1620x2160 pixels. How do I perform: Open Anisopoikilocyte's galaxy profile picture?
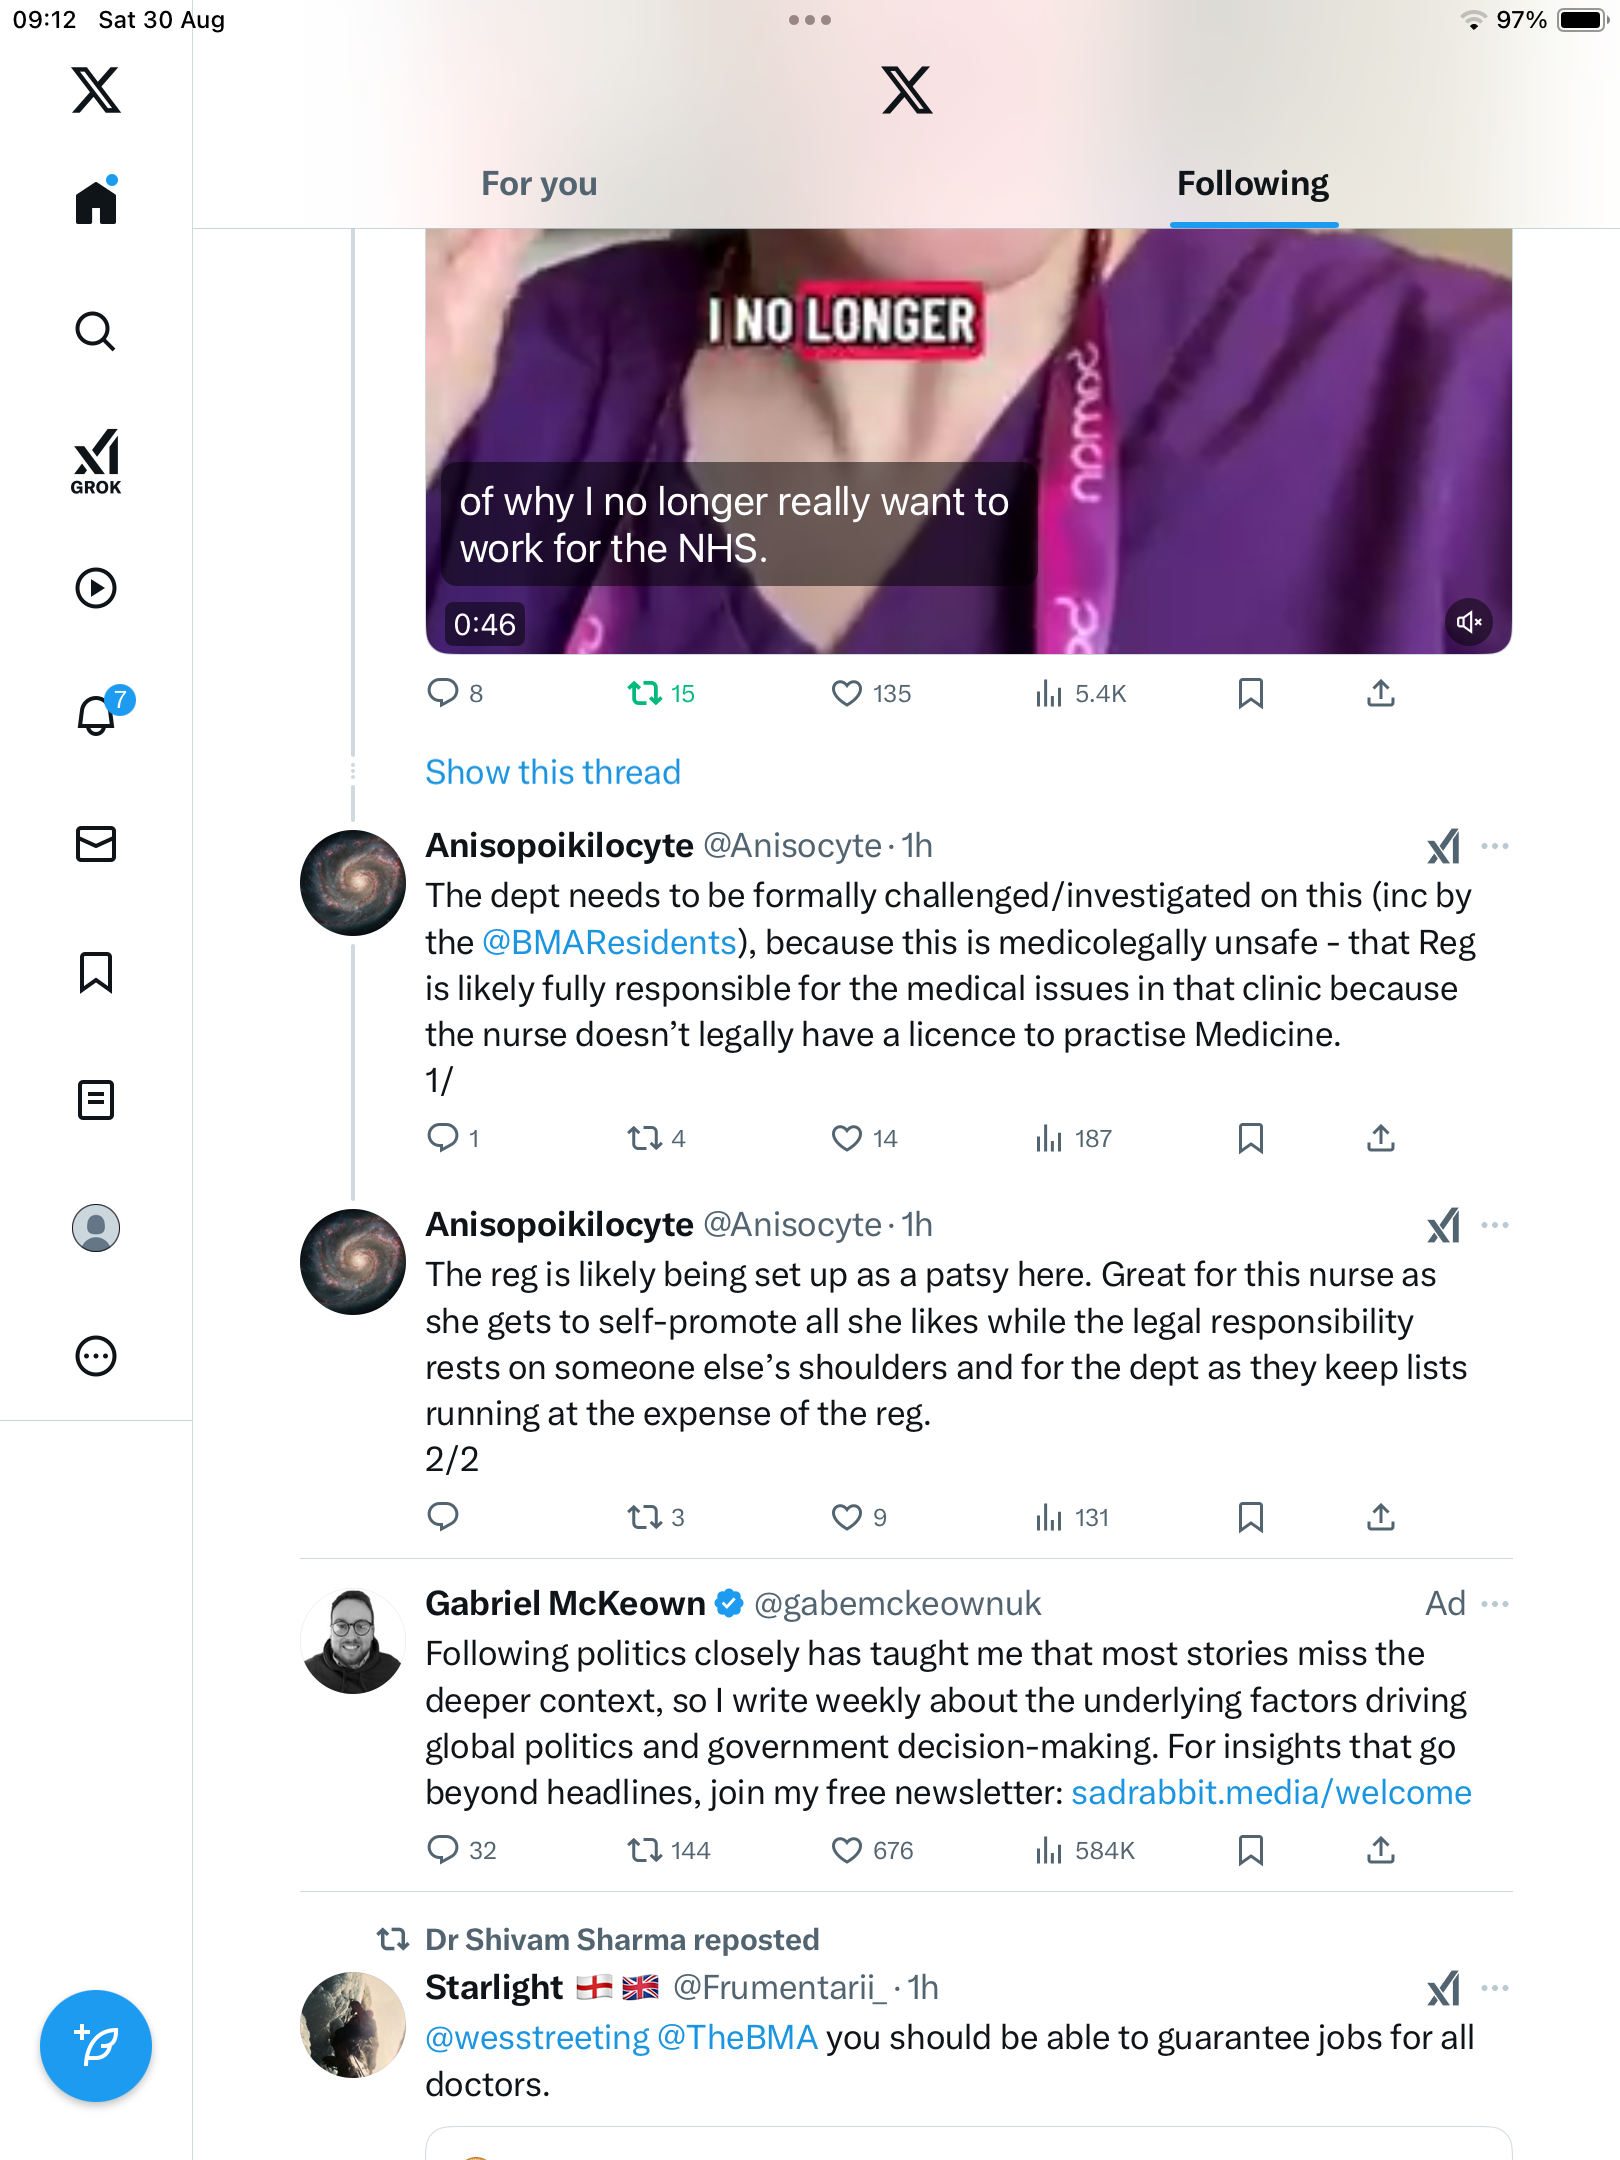coord(353,883)
